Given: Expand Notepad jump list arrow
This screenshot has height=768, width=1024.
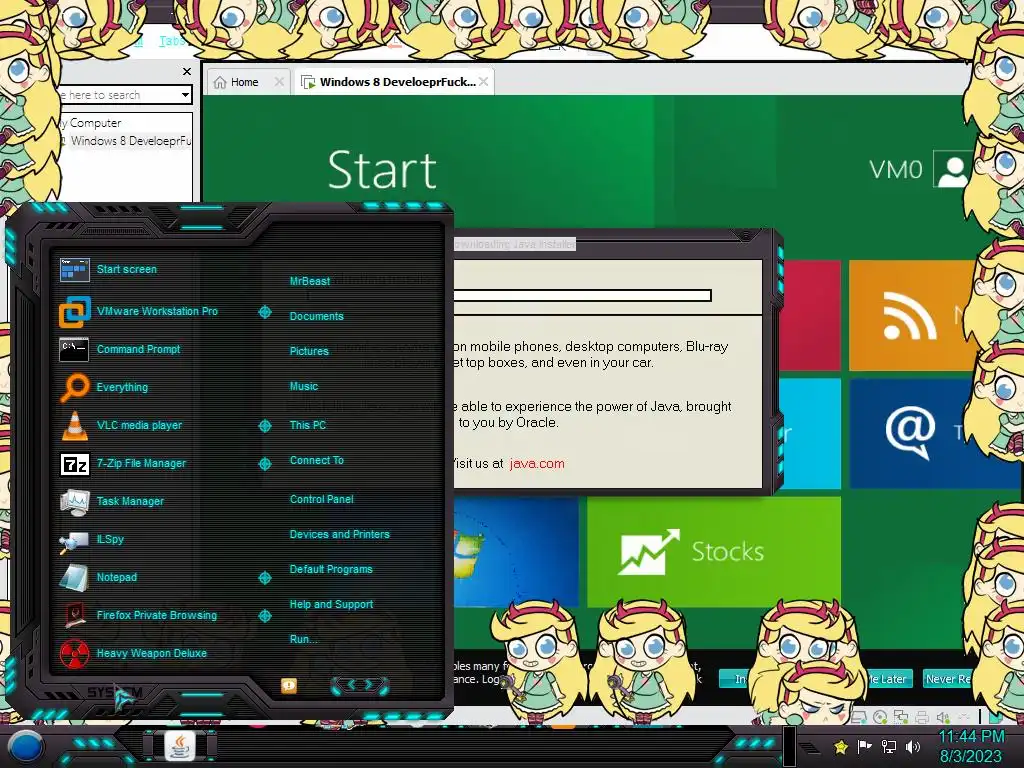Looking at the screenshot, I should (x=264, y=578).
